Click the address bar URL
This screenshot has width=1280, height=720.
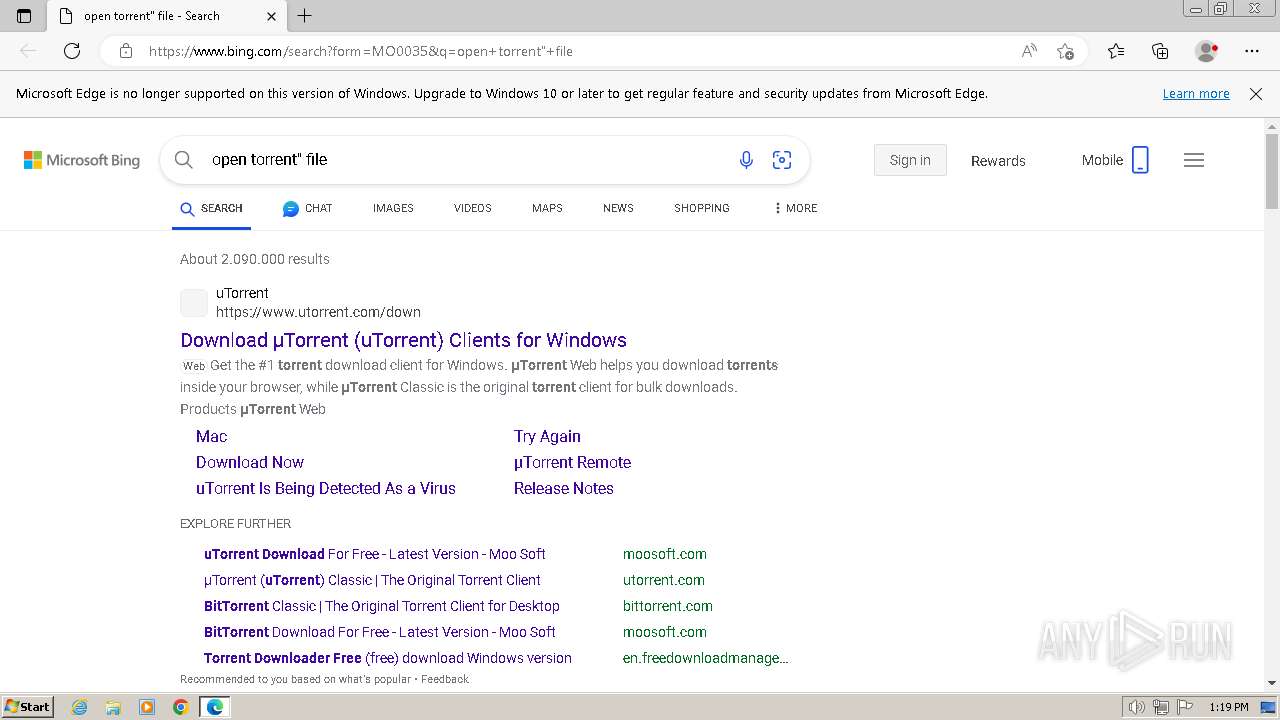pyautogui.click(x=361, y=51)
